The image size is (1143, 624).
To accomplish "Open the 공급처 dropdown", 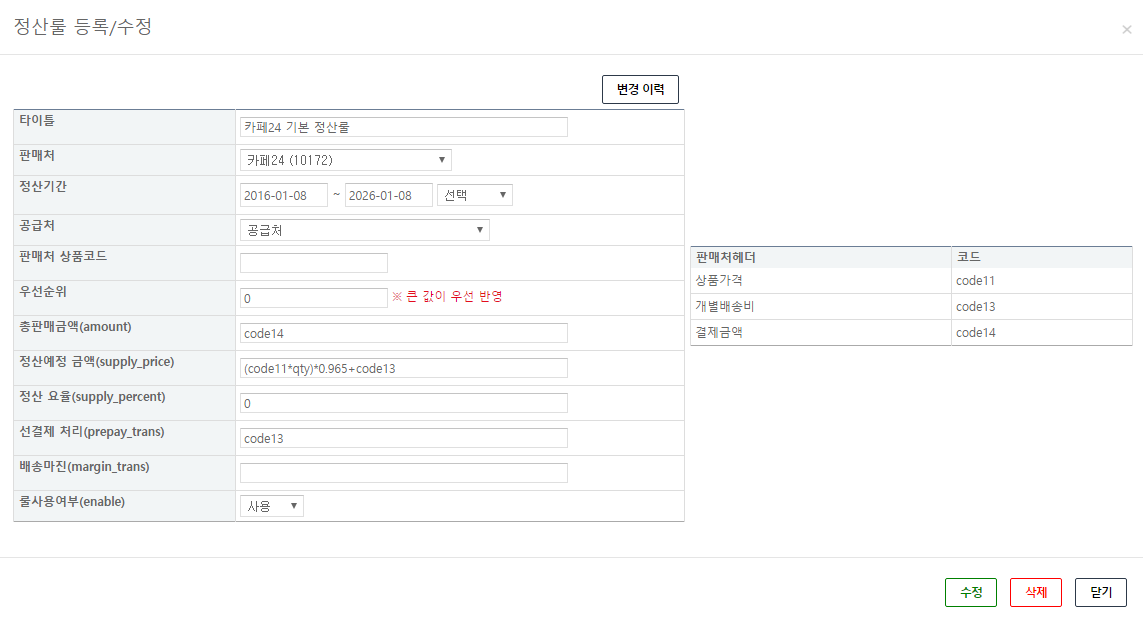I will click(x=364, y=230).
